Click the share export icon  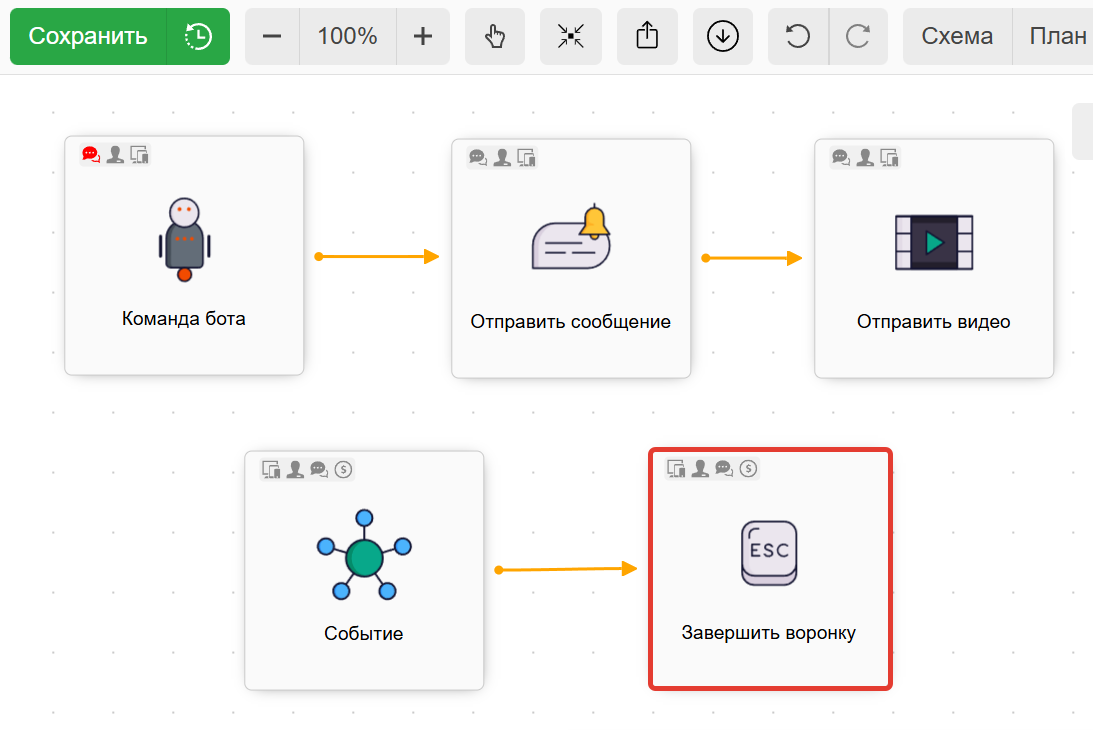pyautogui.click(x=647, y=37)
